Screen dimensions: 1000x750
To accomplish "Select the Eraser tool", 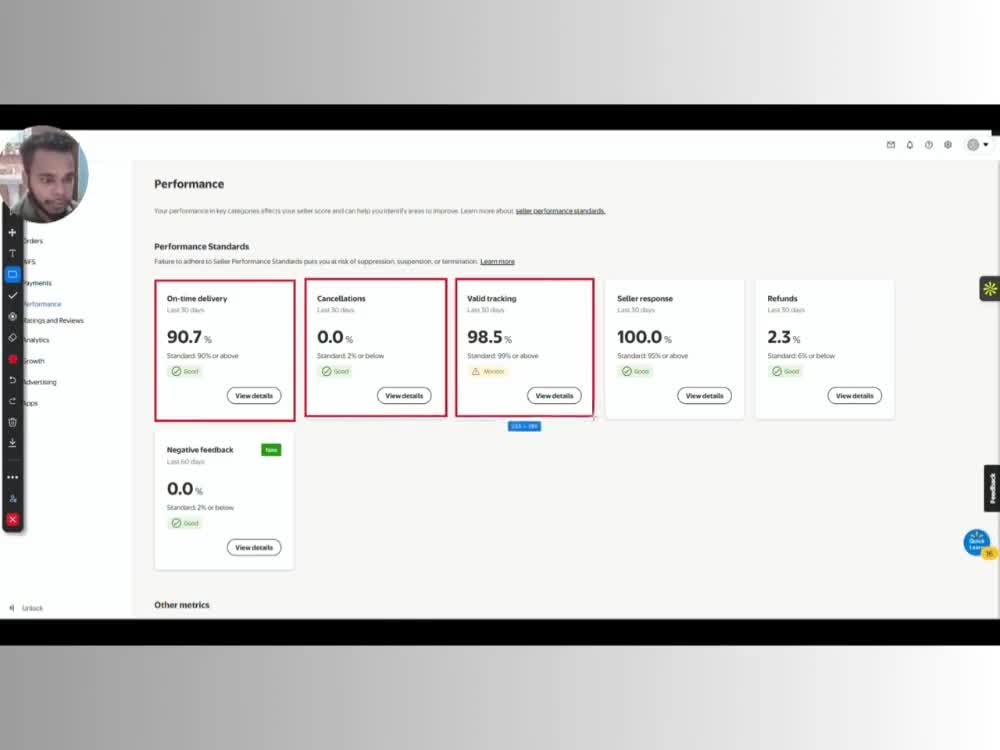I will pyautogui.click(x=12, y=337).
